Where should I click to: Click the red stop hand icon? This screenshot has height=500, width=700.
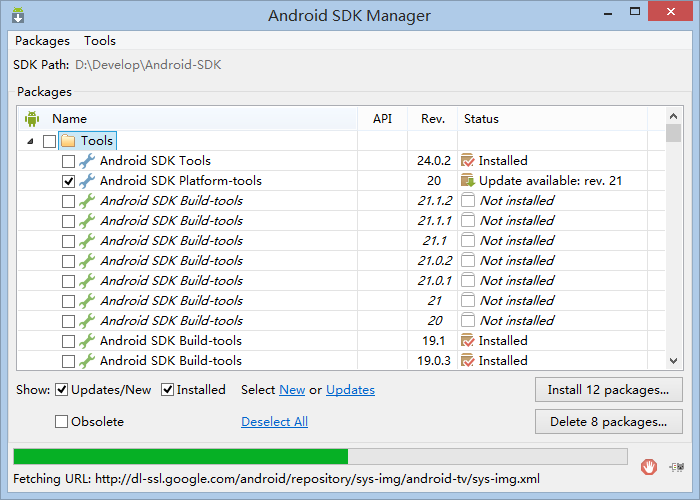click(649, 465)
